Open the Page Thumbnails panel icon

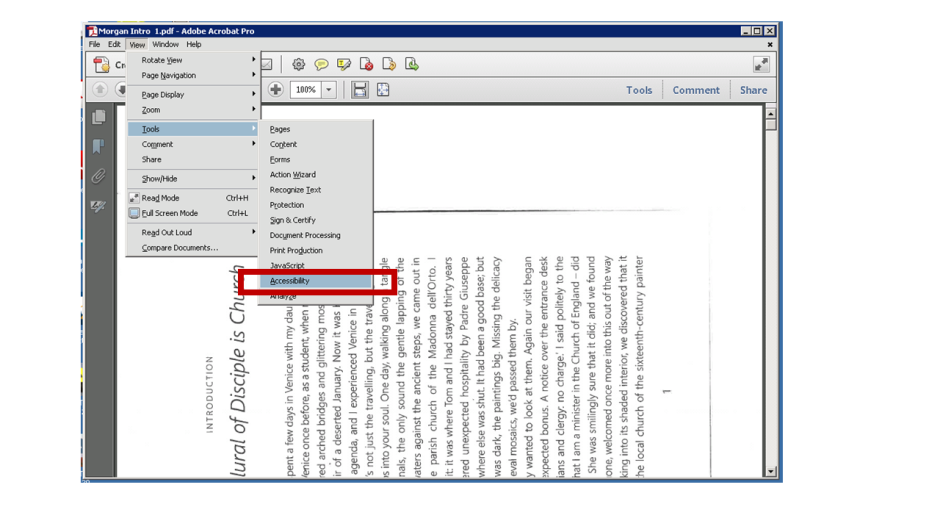tap(99, 116)
